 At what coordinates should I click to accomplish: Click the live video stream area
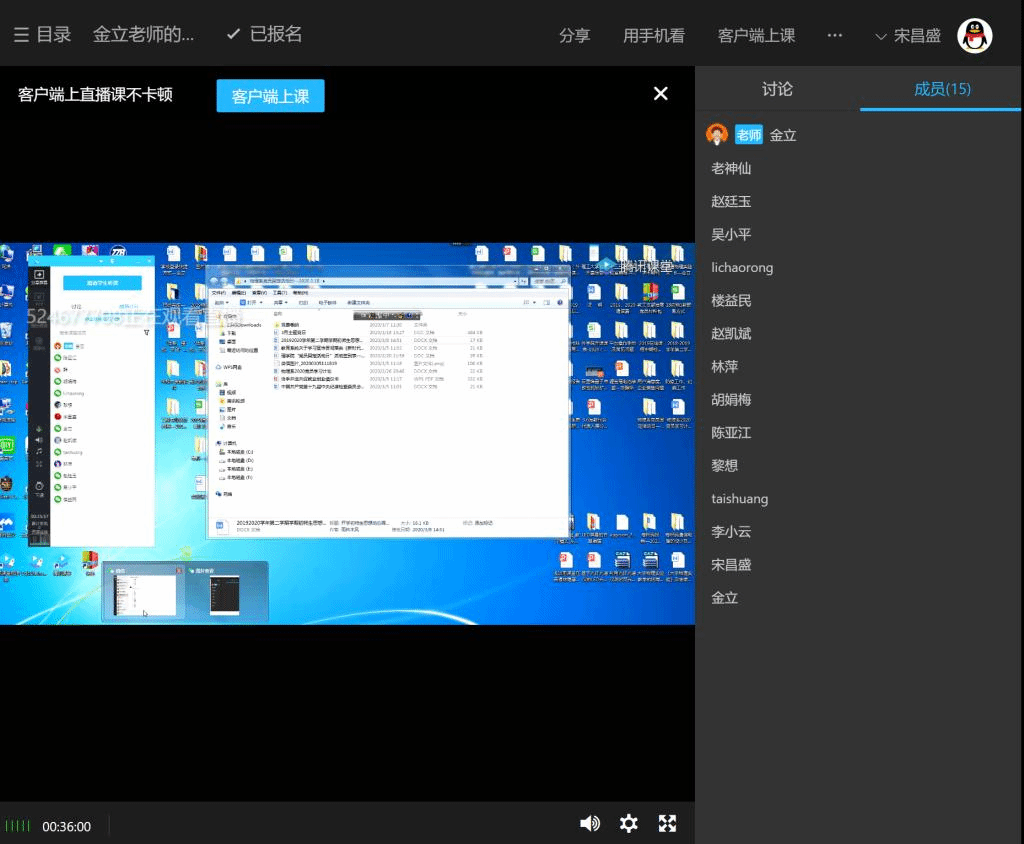[347, 433]
